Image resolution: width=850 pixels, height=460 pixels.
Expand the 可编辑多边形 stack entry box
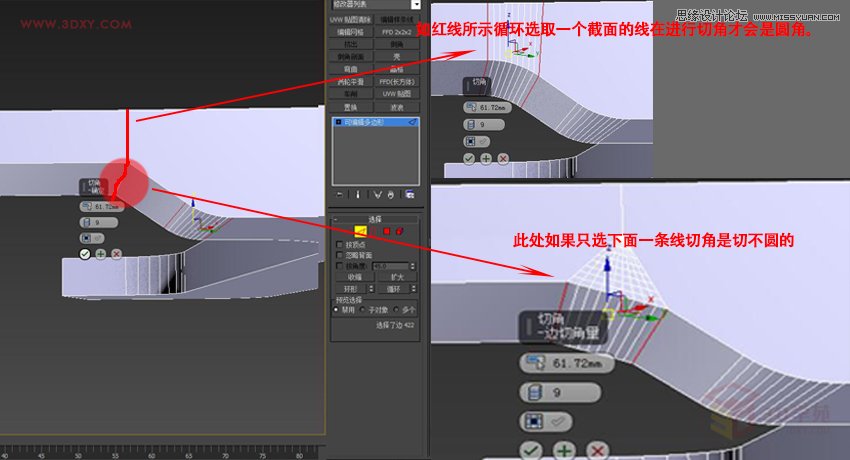pos(338,122)
